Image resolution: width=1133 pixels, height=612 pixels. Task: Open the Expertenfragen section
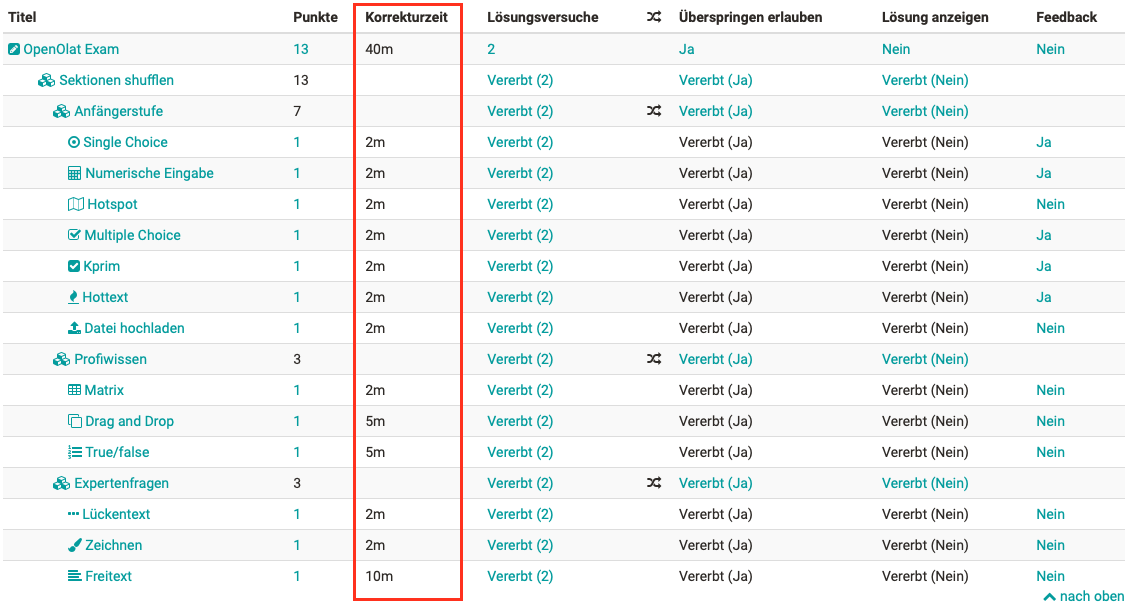[121, 483]
